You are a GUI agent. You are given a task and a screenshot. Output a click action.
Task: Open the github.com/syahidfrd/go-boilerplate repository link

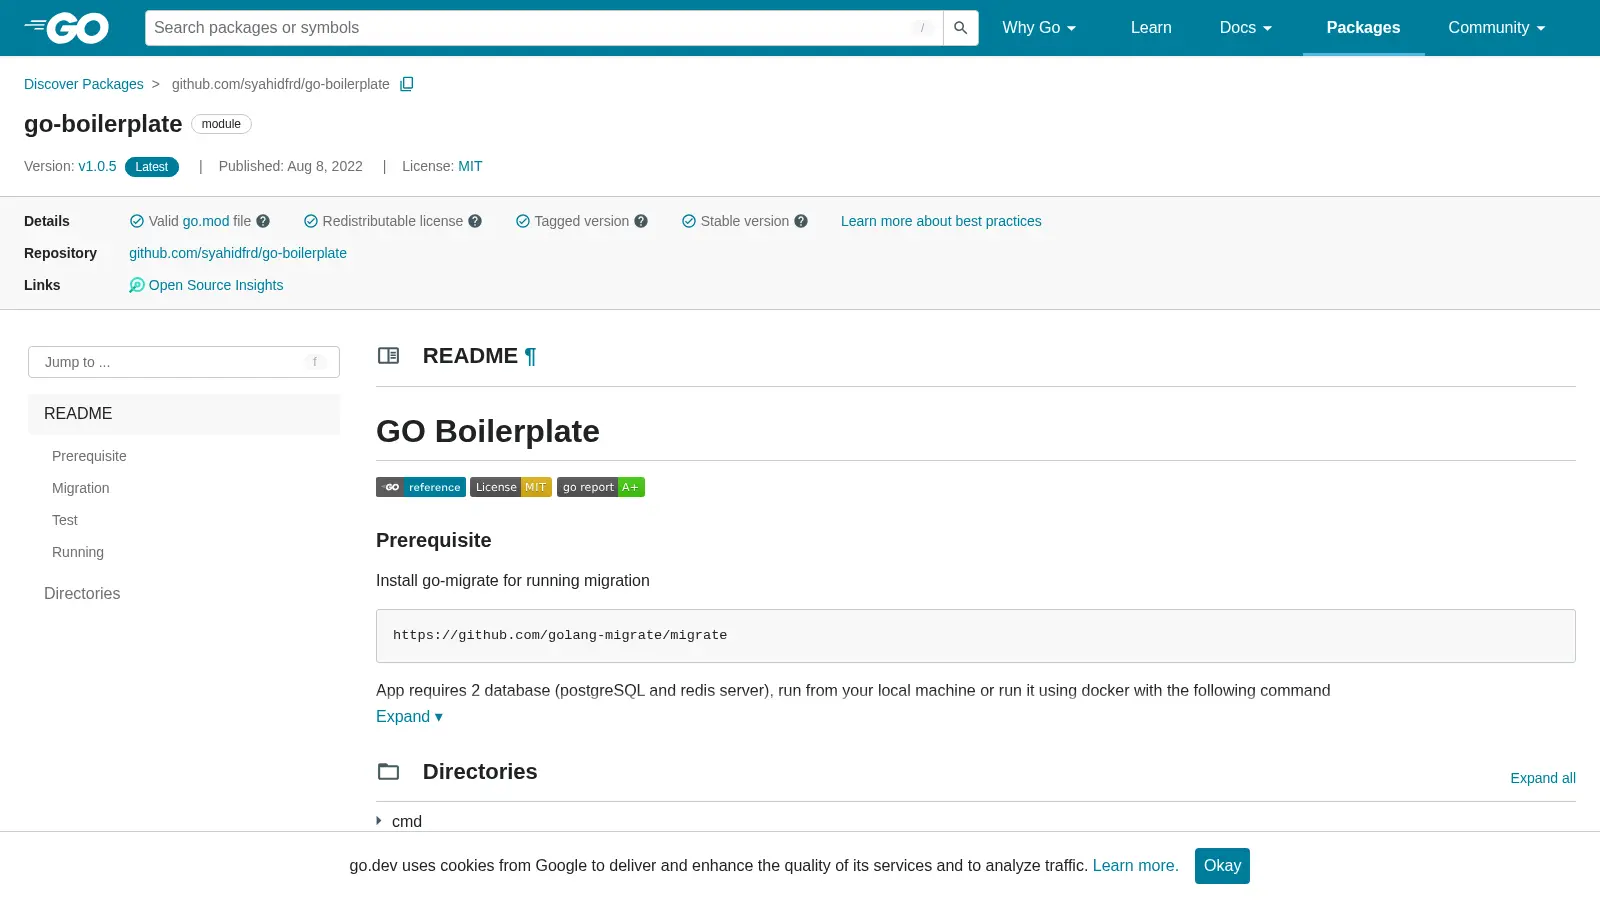click(x=238, y=253)
